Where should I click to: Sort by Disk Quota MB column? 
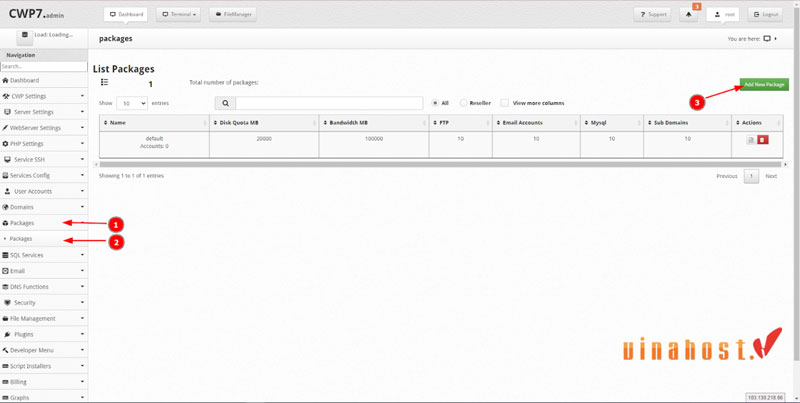point(264,123)
